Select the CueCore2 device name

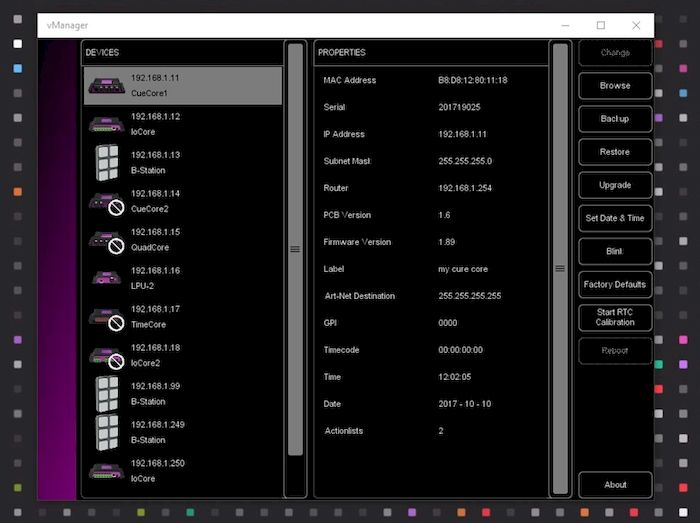click(x=150, y=209)
